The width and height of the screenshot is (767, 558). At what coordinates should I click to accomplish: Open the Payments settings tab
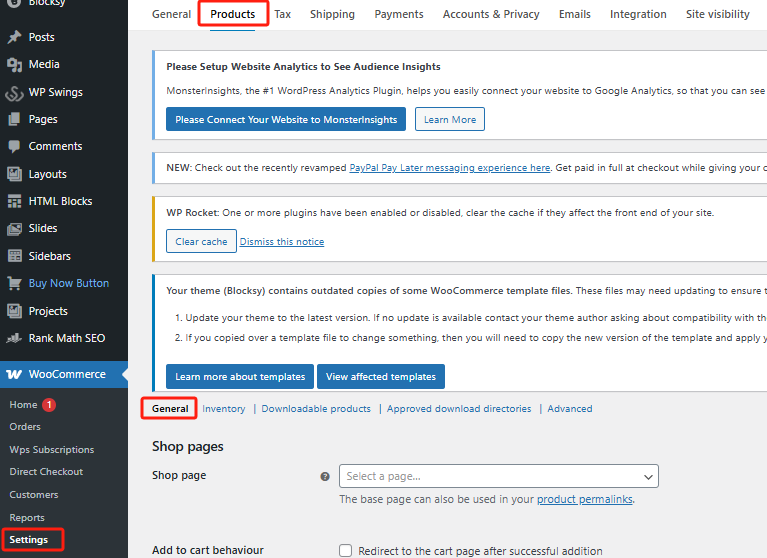(398, 14)
